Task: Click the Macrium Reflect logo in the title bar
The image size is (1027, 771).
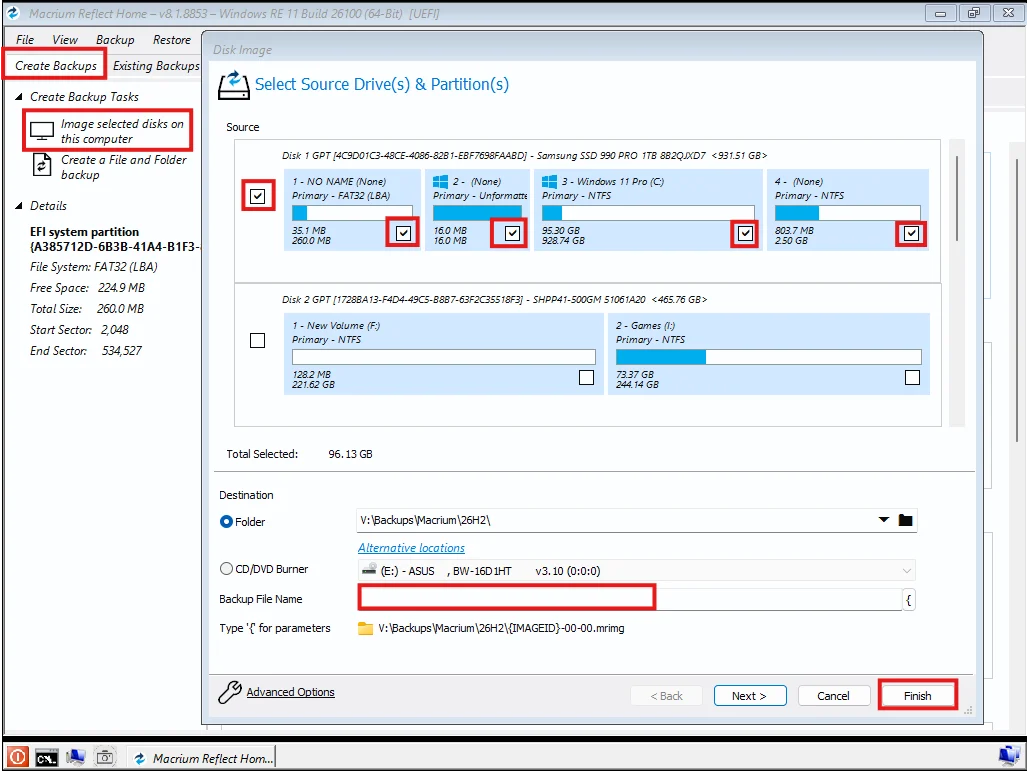Action: pos(13,13)
